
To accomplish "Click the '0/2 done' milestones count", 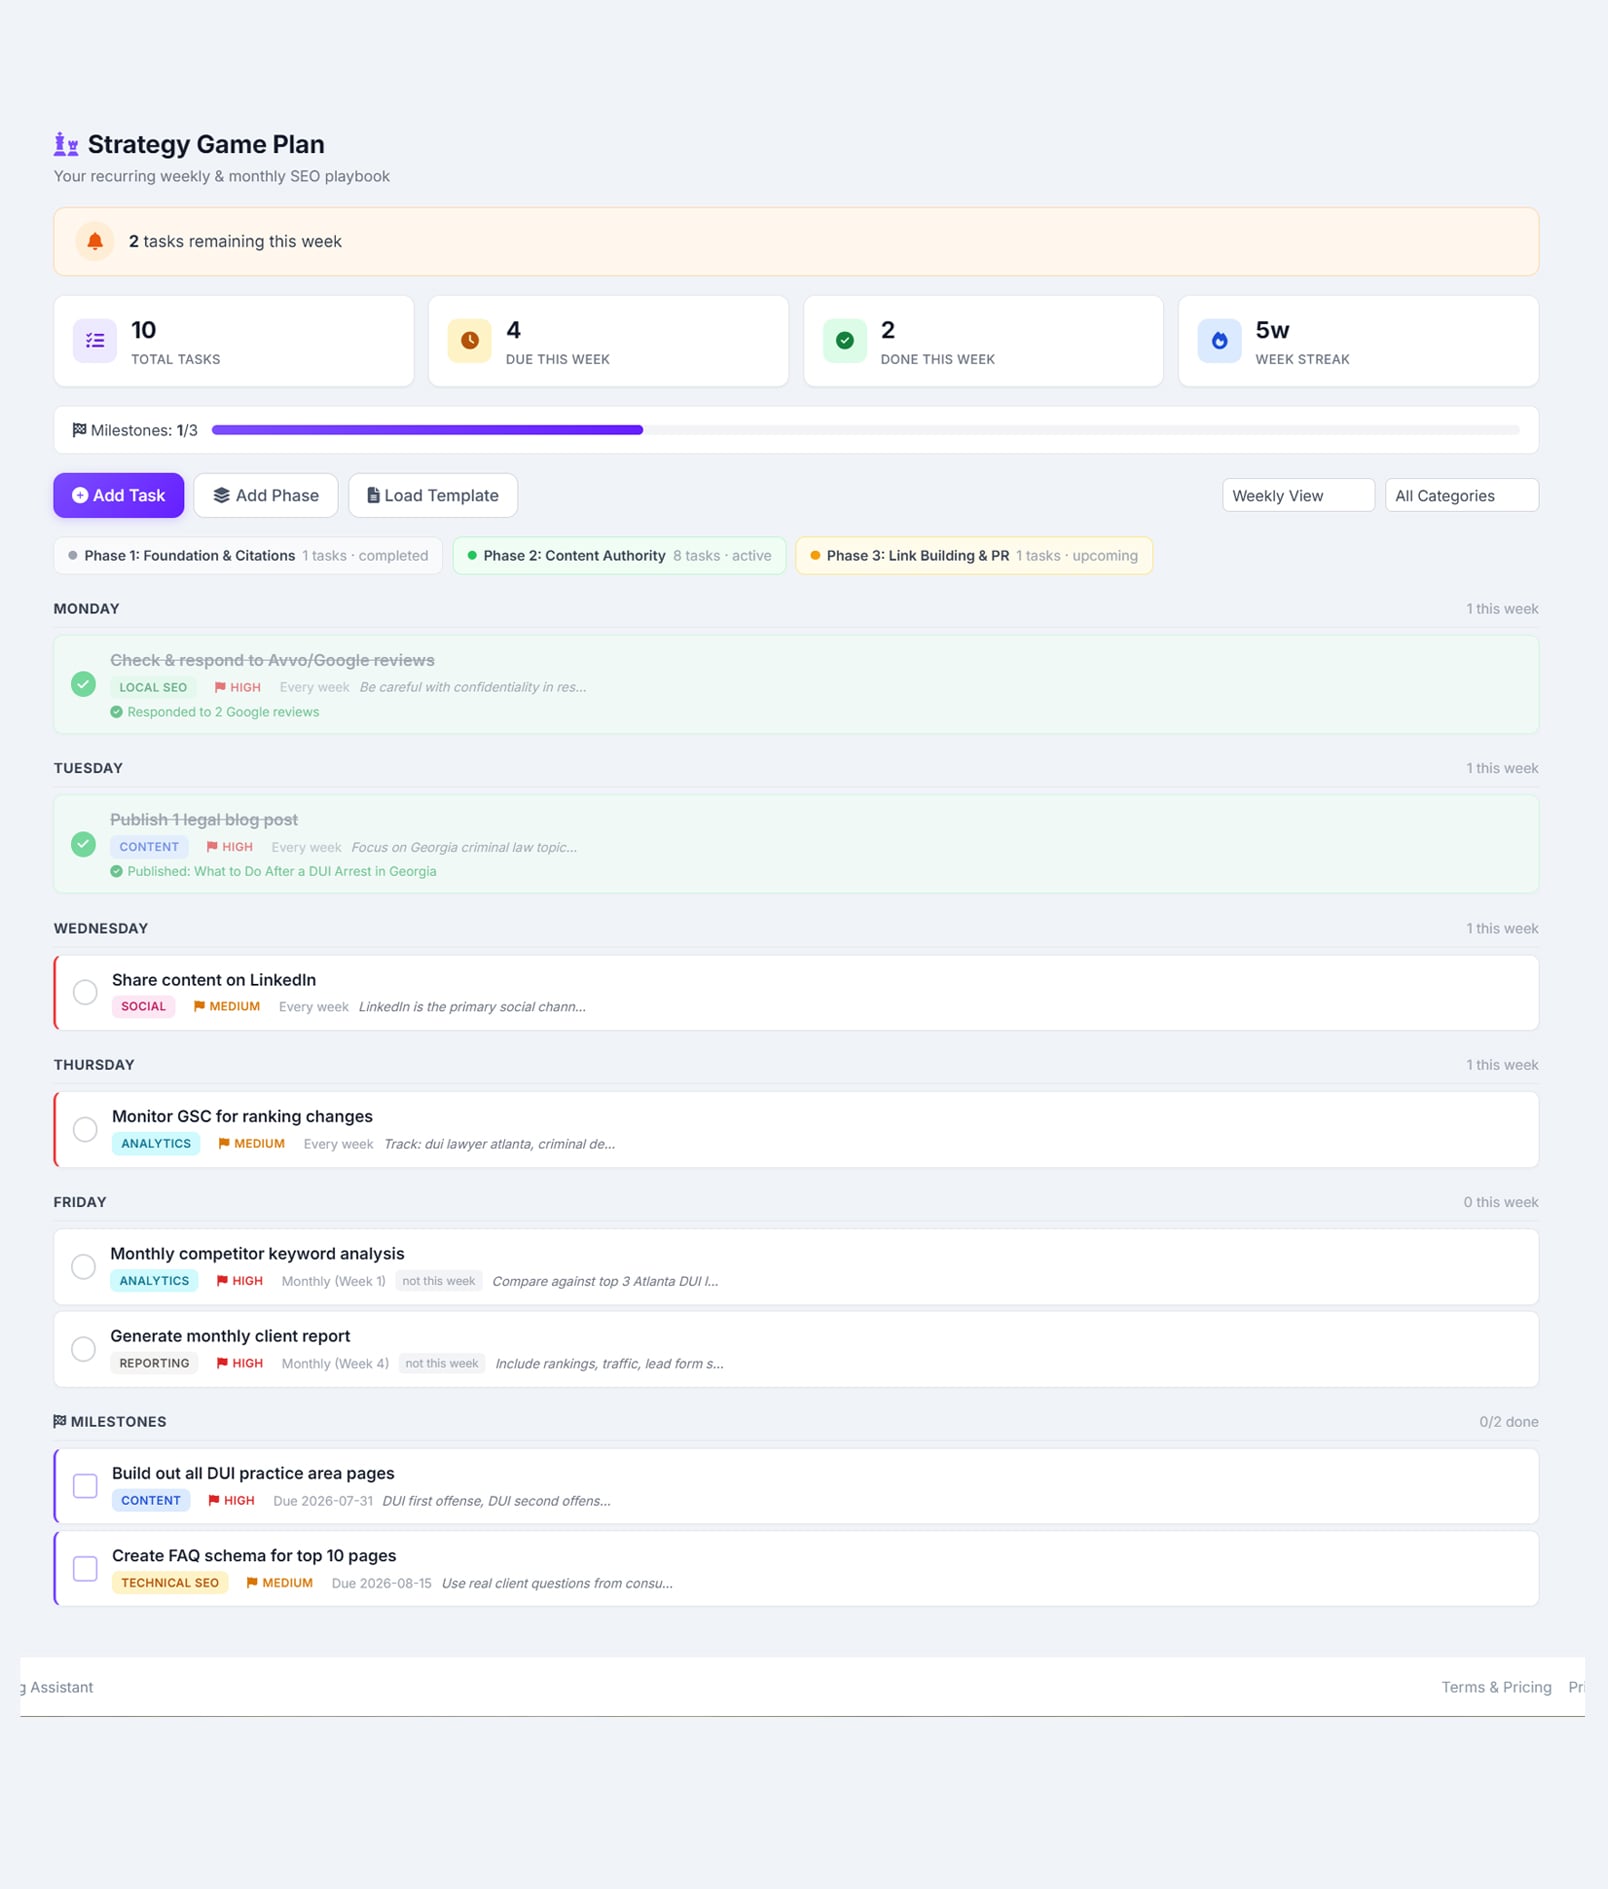I will 1509,1421.
